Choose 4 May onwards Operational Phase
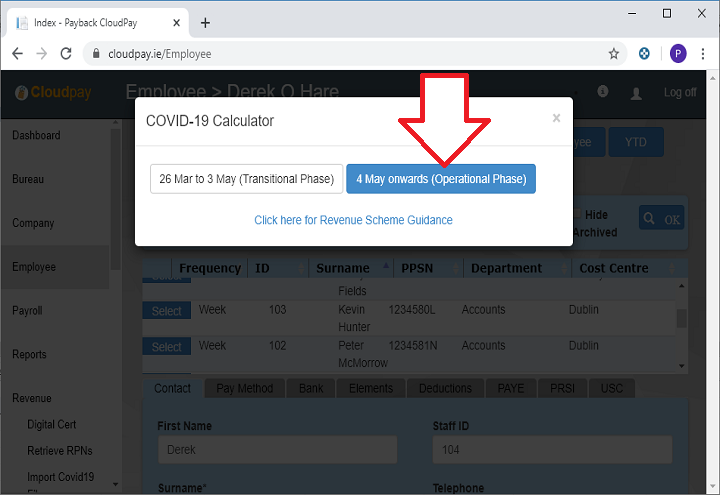The width and height of the screenshot is (720, 495). (441, 179)
